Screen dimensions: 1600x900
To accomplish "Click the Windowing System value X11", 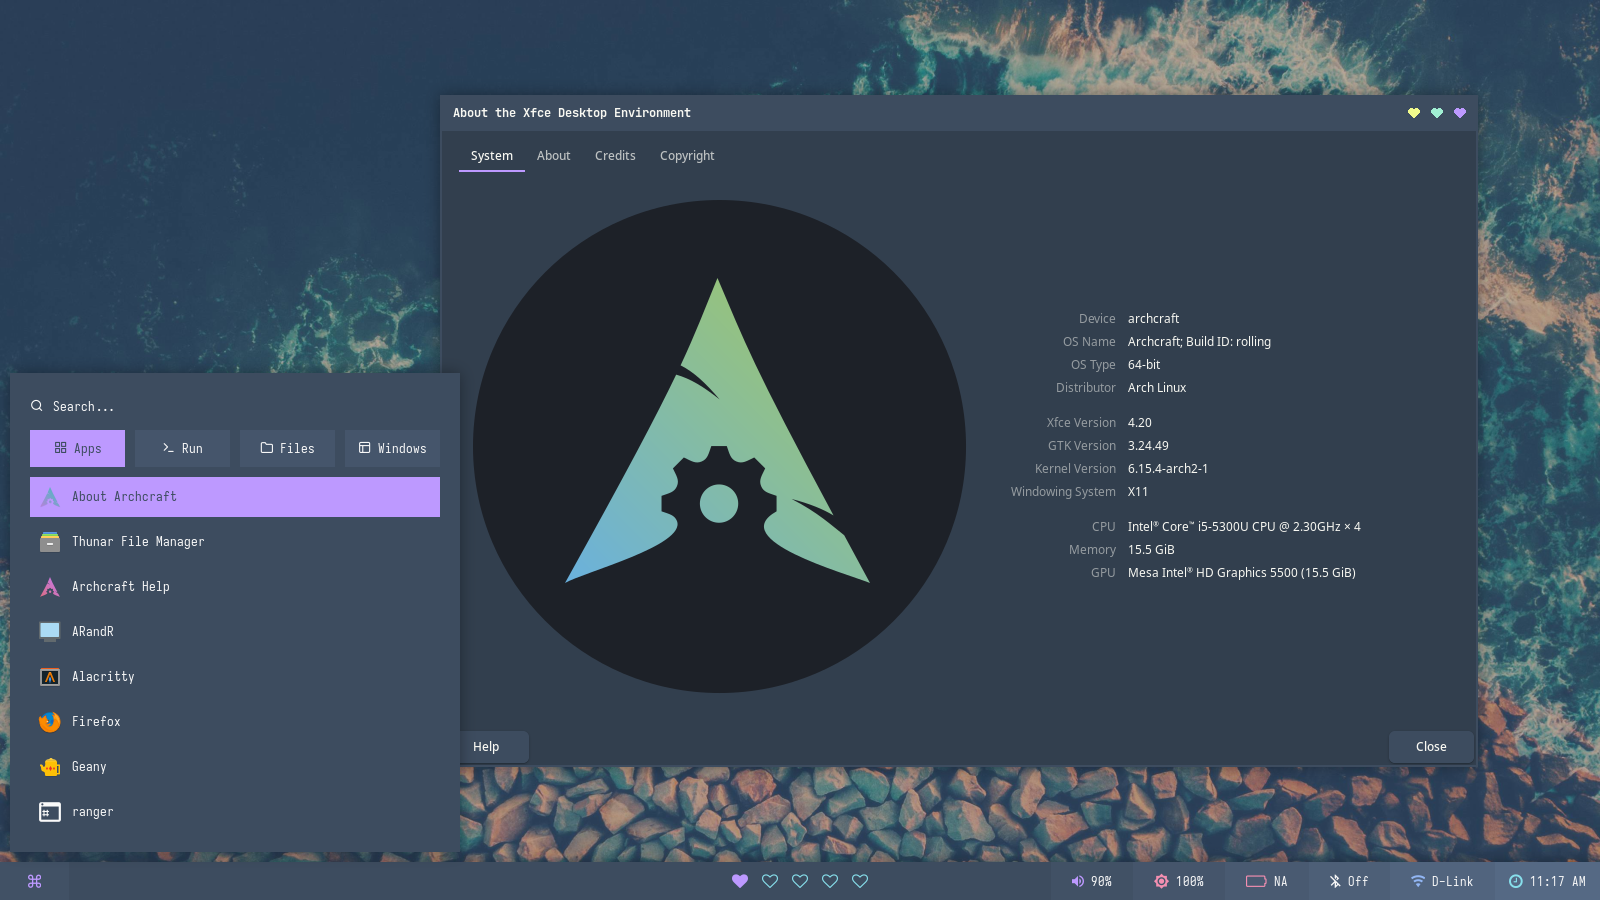I will coord(1138,492).
